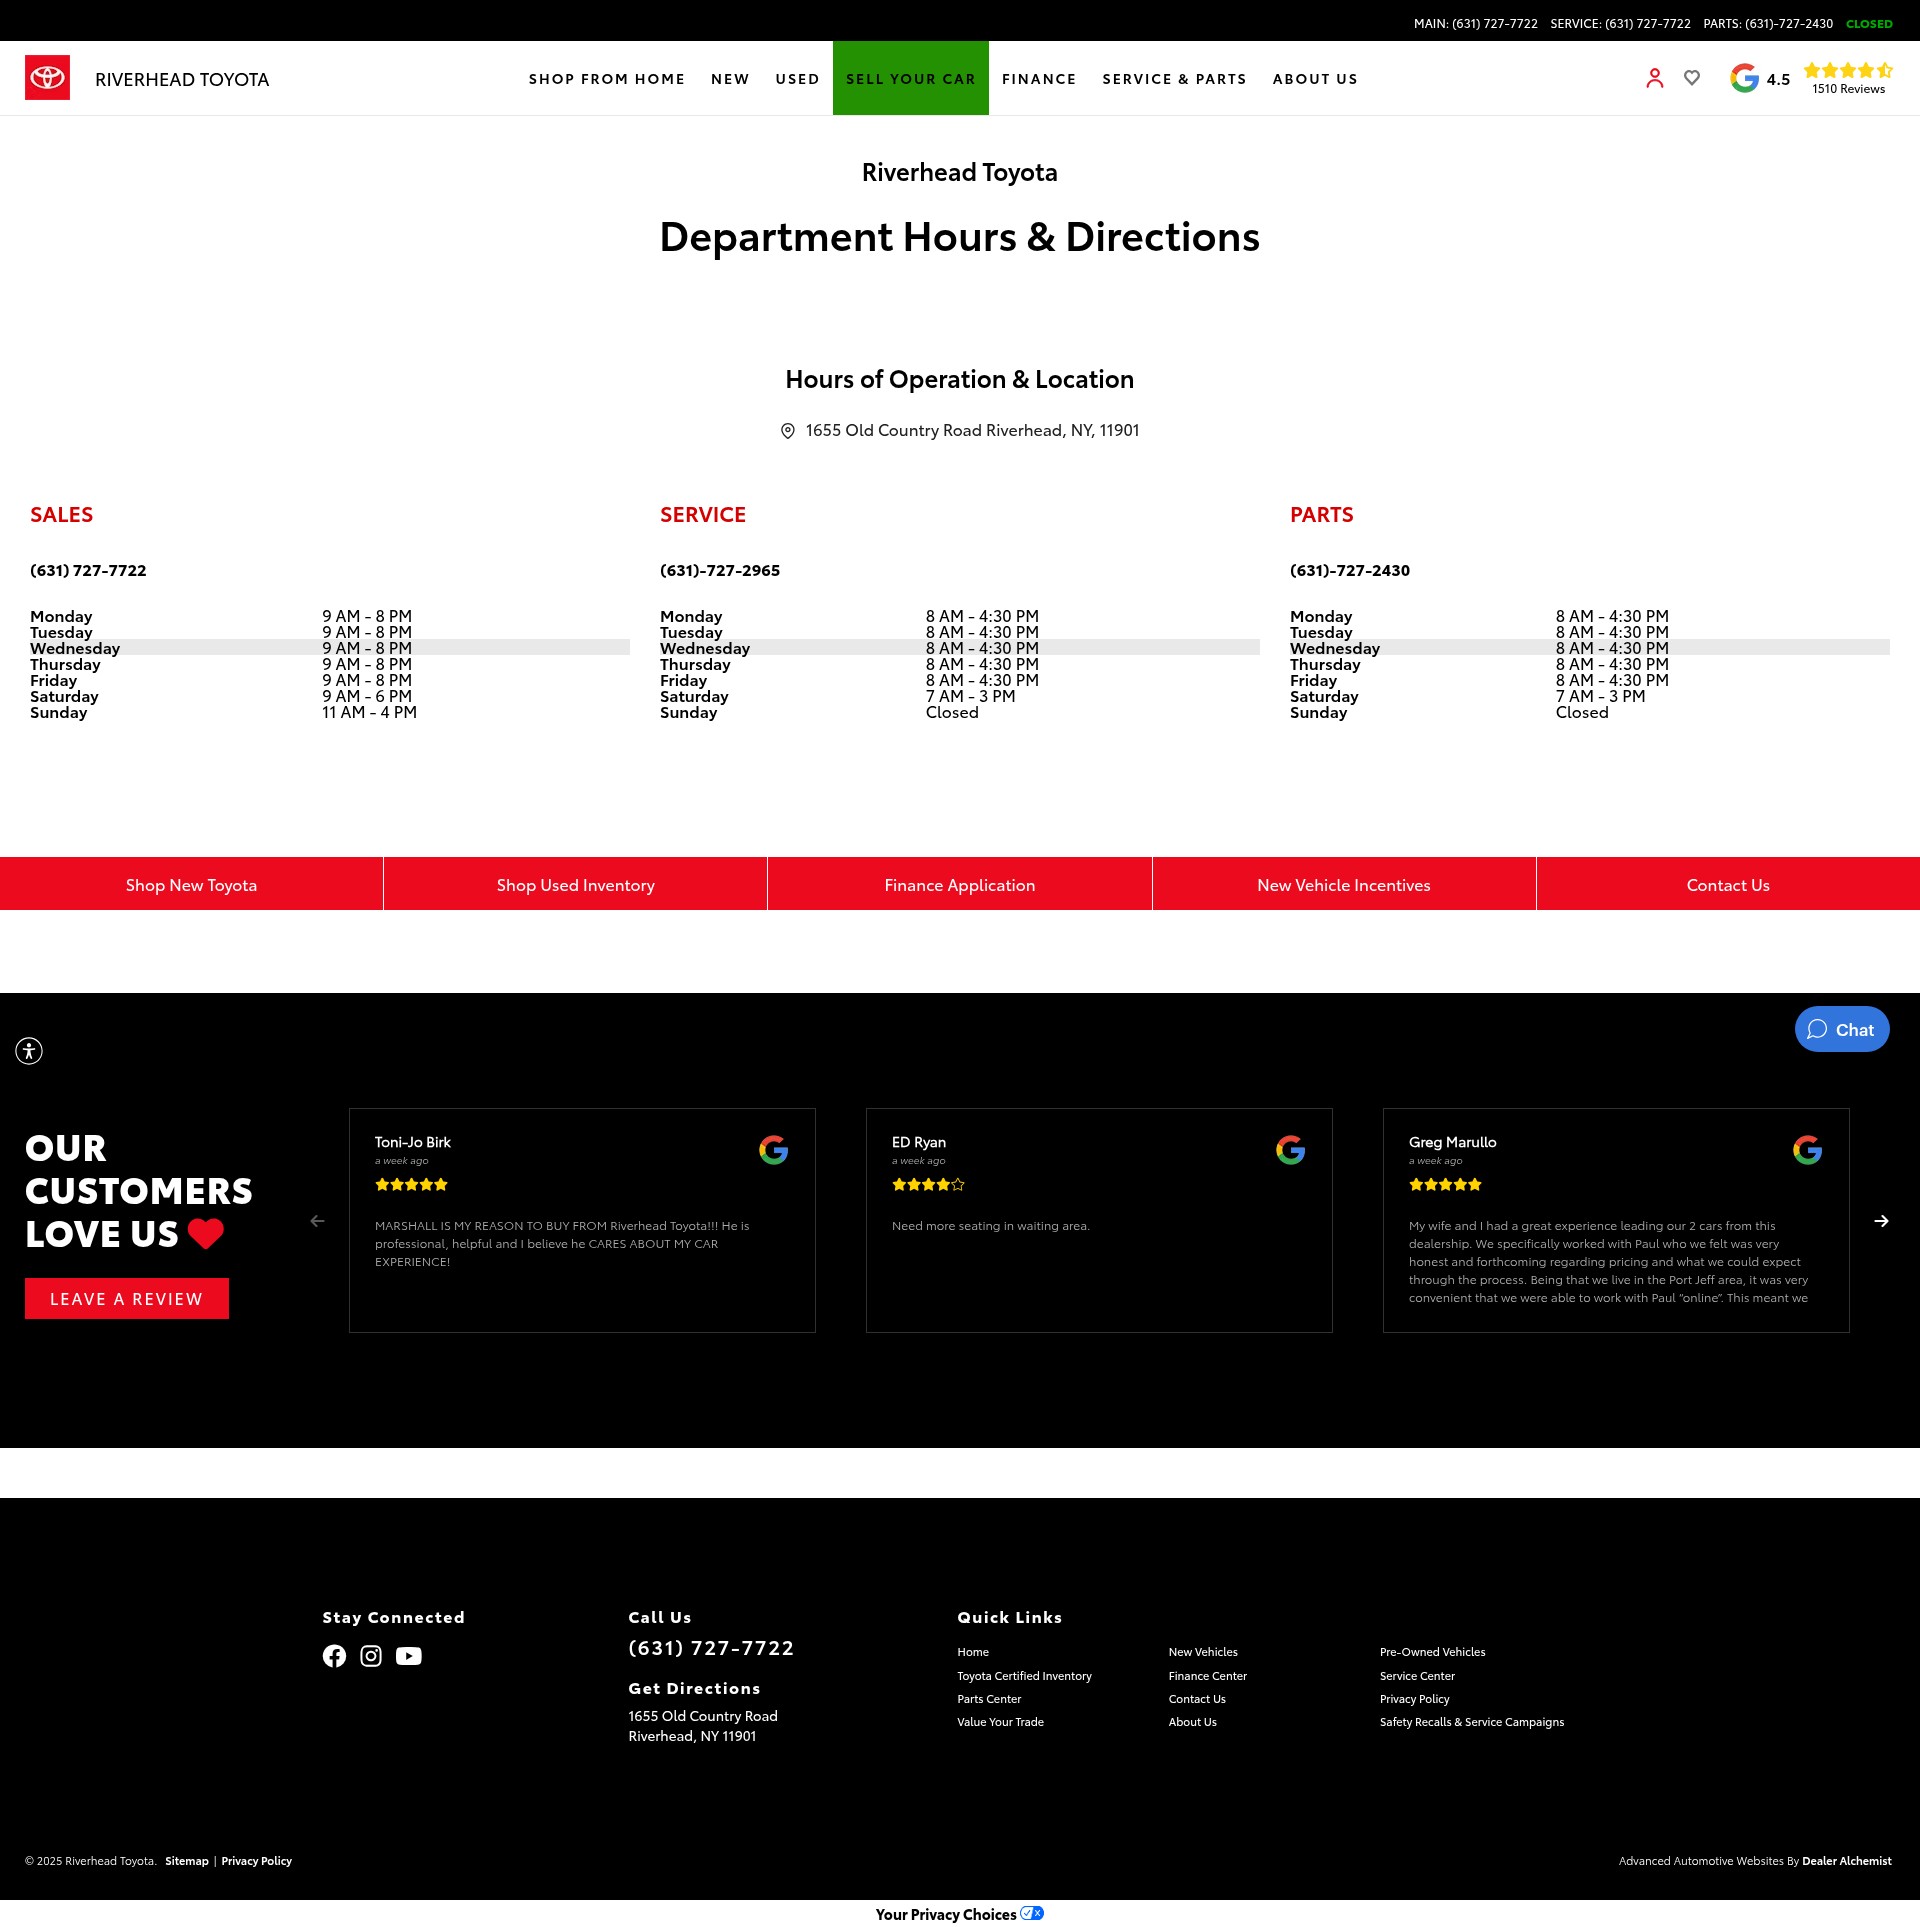Click Your Privacy Choices link
The image size is (1920, 1927).
(x=946, y=1914)
